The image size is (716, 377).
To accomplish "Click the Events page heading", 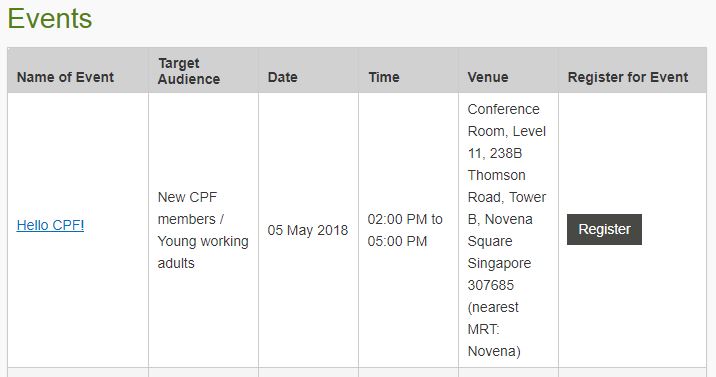I will 50,19.
